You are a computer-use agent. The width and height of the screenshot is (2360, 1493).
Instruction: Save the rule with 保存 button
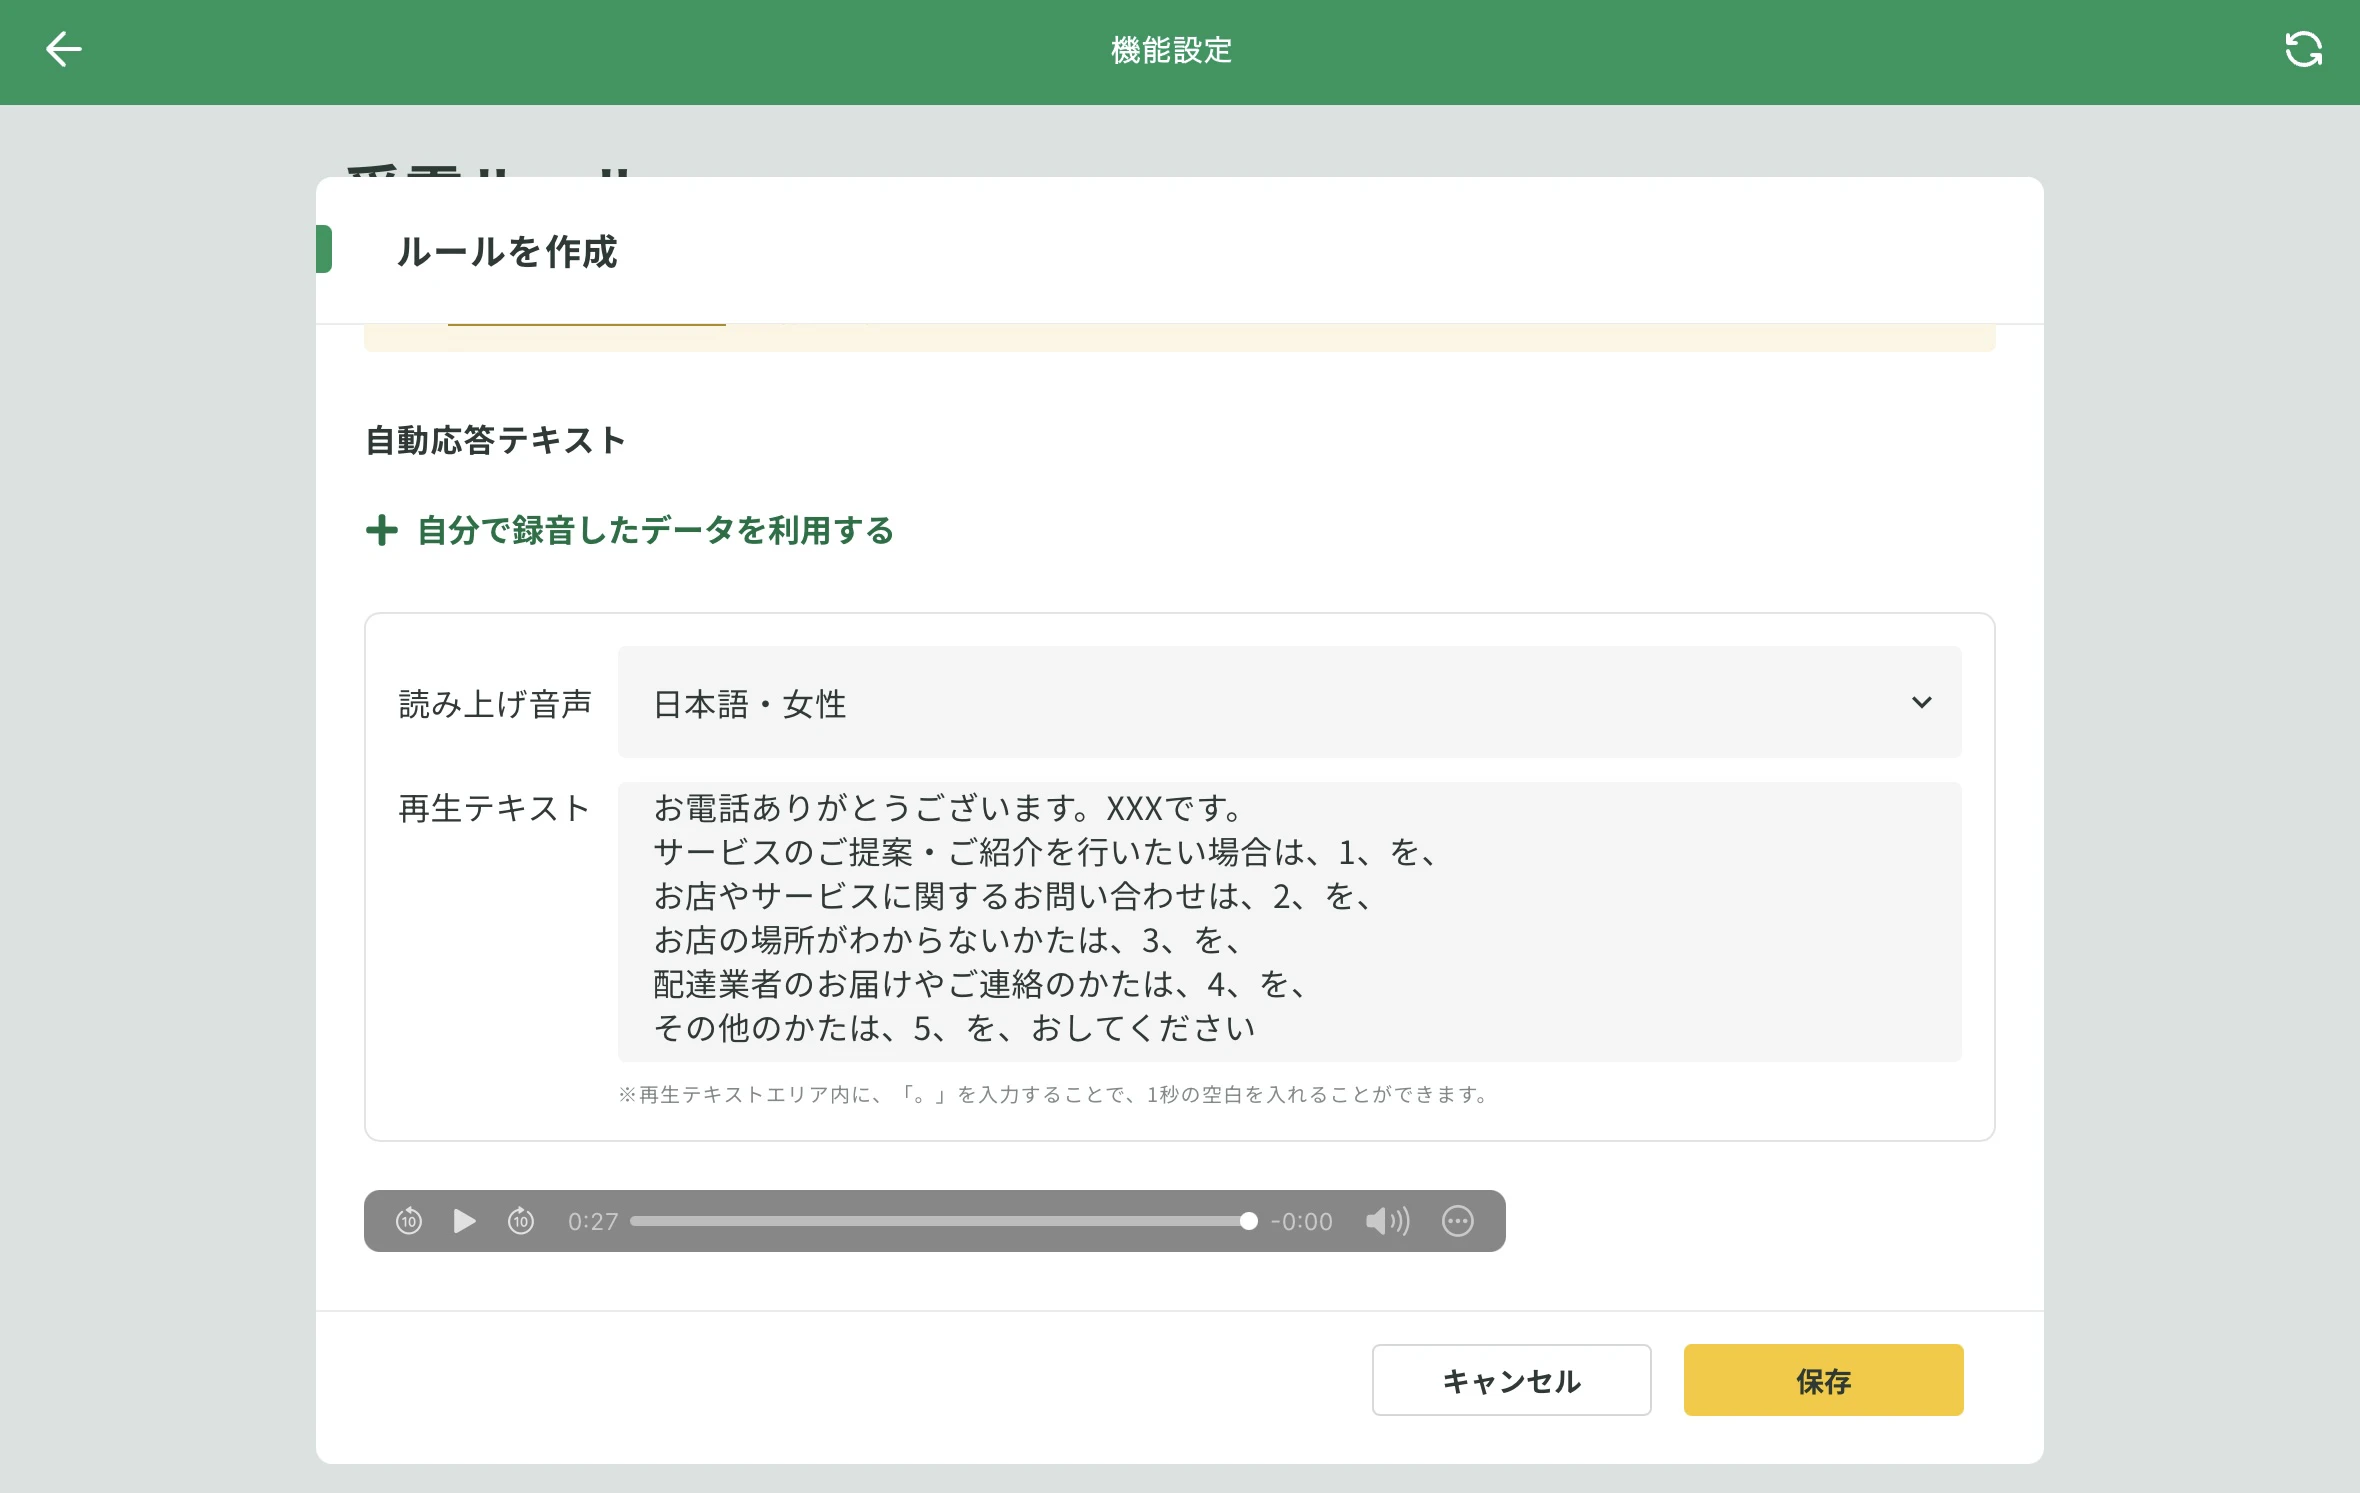[1822, 1380]
